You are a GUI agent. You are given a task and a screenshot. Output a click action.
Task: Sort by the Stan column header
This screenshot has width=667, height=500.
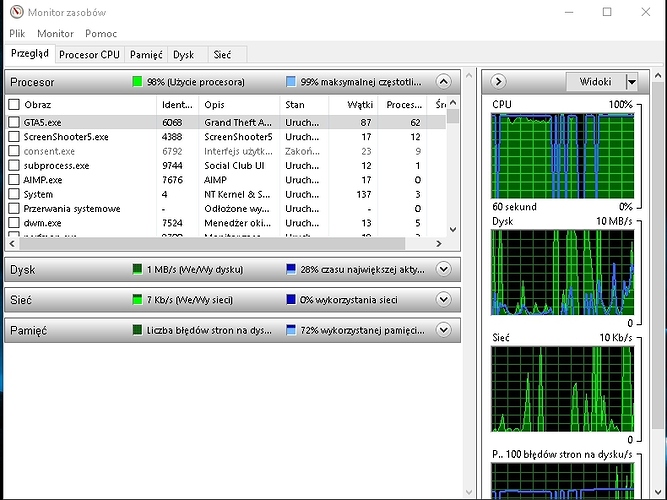(304, 104)
